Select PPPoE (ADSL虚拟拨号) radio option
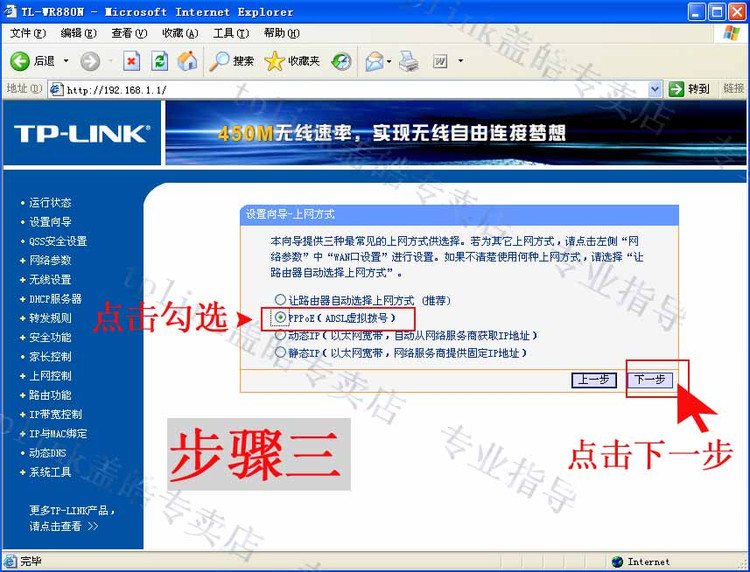This screenshot has width=750, height=572. [280, 317]
